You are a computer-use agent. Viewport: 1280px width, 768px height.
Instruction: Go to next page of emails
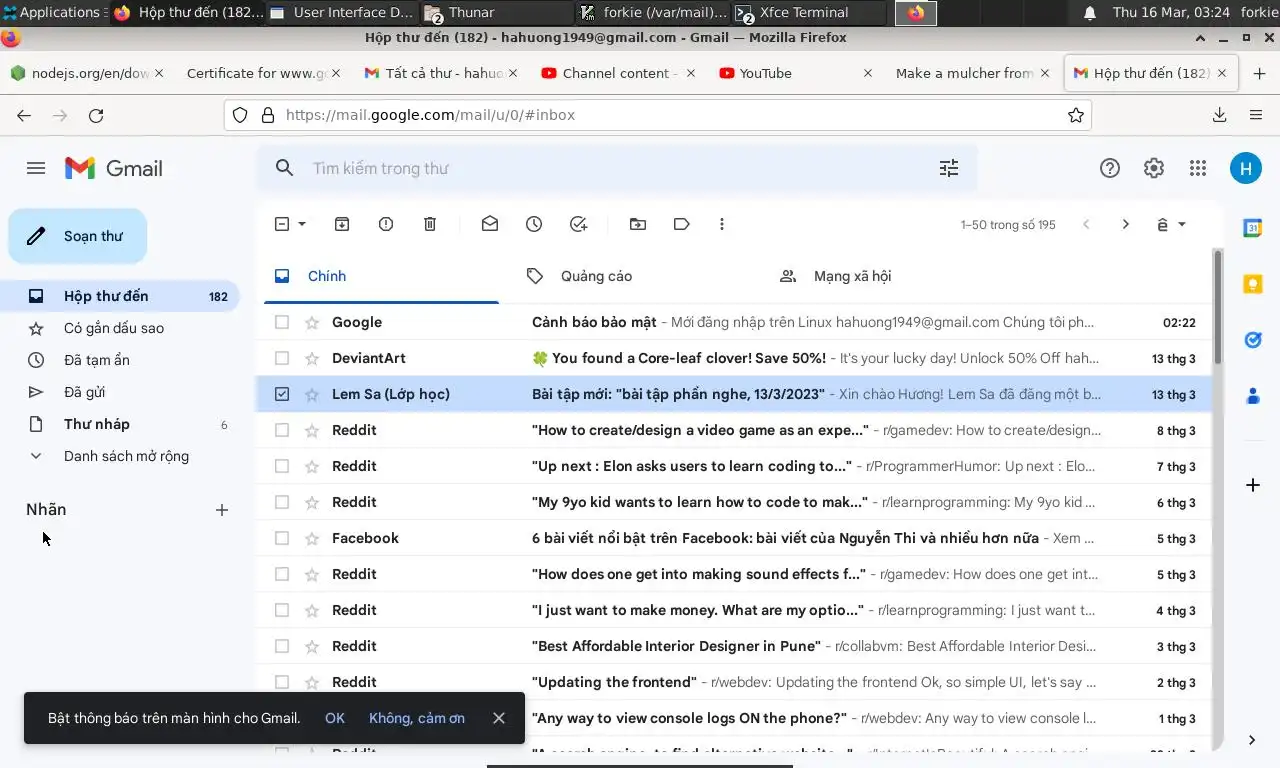point(1126,224)
